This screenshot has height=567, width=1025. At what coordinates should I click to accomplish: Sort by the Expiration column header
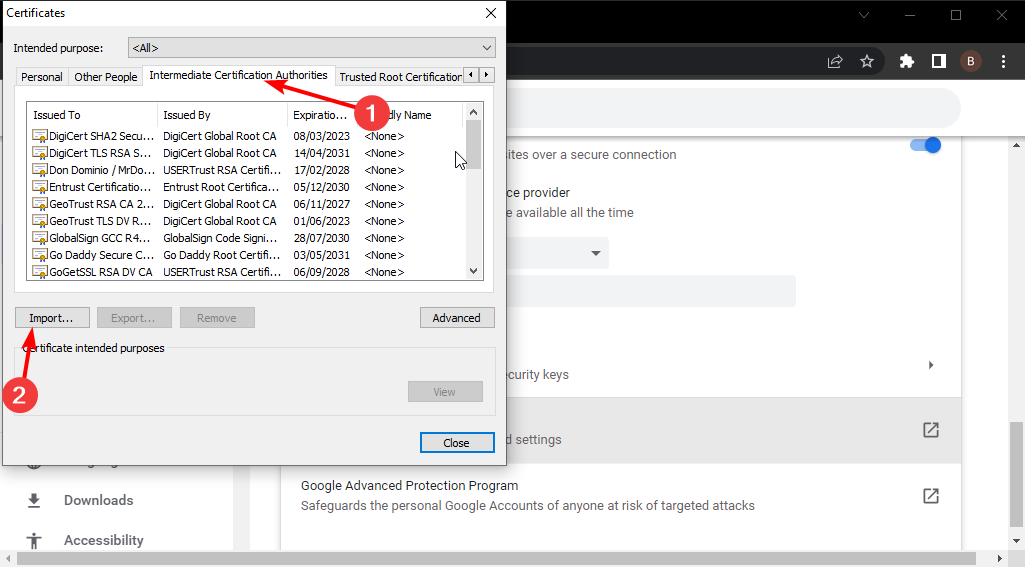[322, 115]
